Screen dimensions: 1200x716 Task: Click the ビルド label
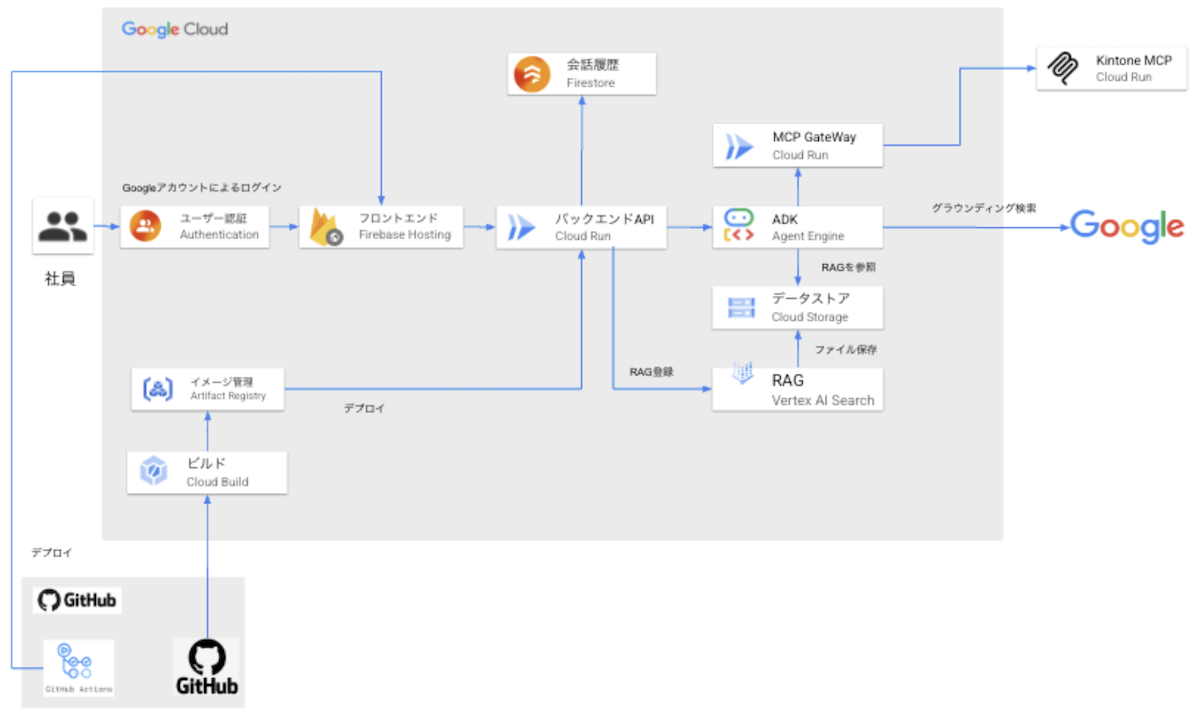tap(206, 463)
